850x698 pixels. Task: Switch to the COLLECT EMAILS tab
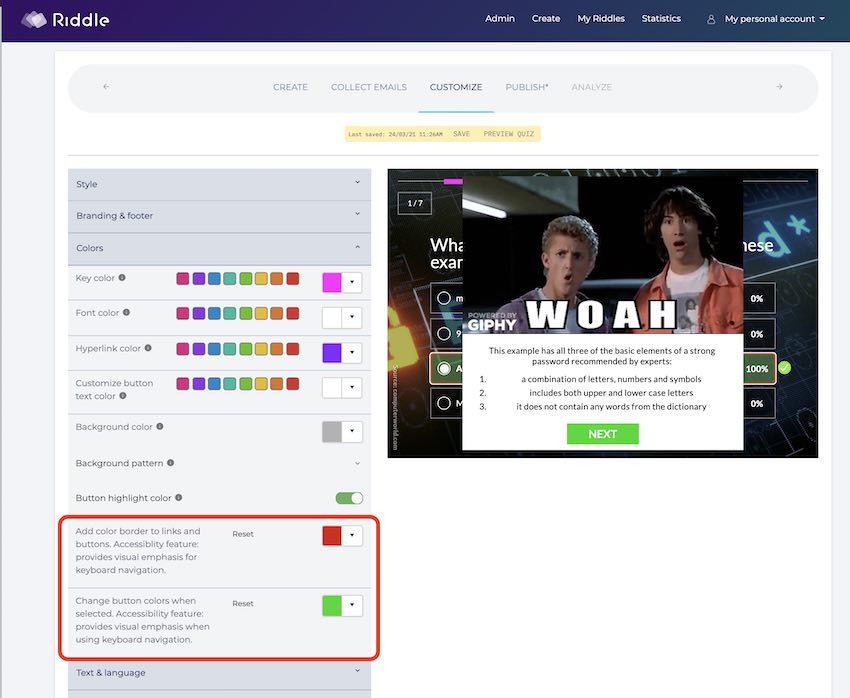coord(369,87)
